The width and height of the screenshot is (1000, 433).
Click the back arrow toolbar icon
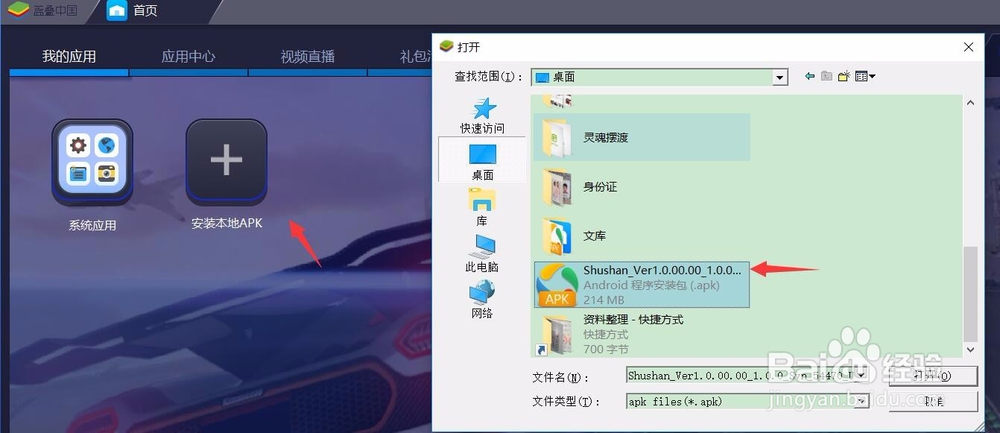tap(810, 77)
